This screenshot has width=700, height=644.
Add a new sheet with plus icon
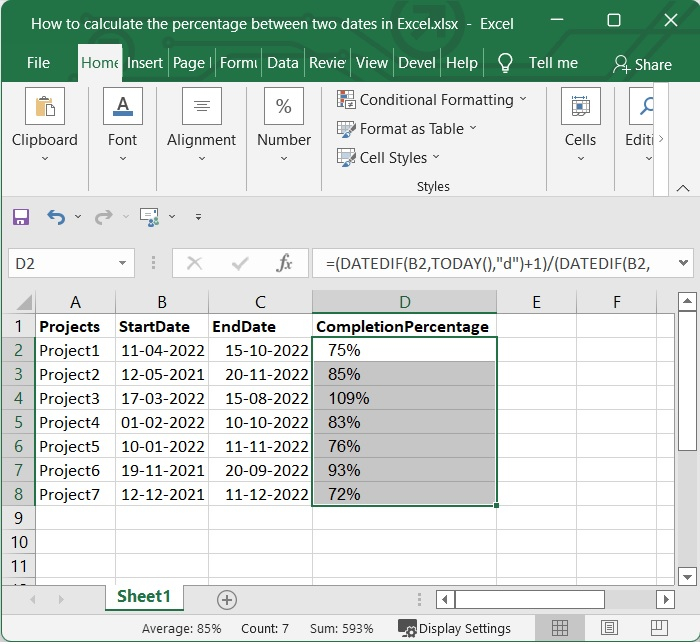[x=227, y=599]
